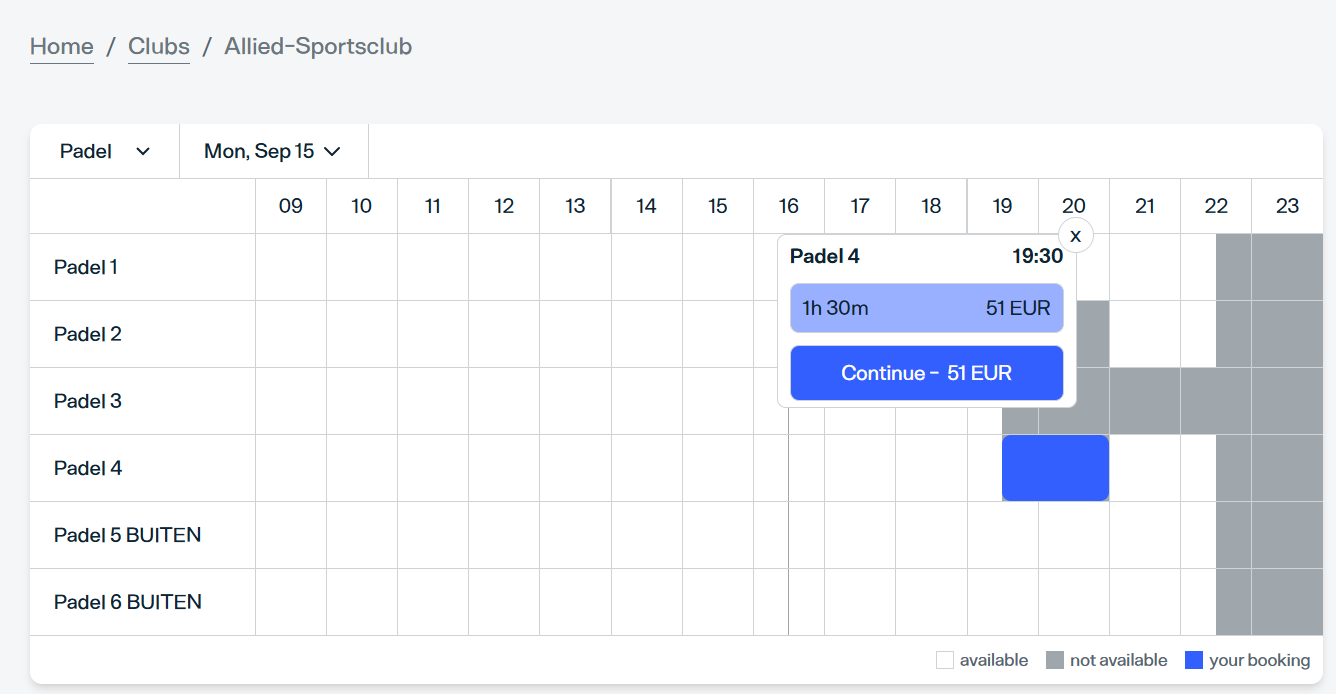The width and height of the screenshot is (1336, 694).
Task: Open the Clubs breadcrumb link
Action: [159, 47]
